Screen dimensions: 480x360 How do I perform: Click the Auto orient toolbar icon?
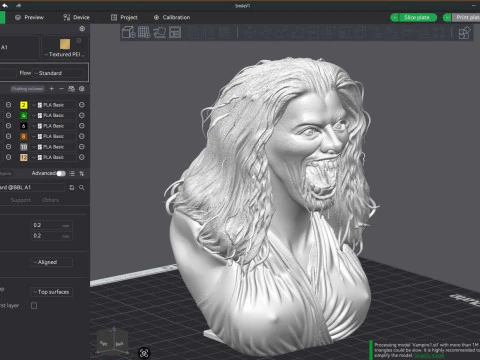pyautogui.click(x=160, y=32)
